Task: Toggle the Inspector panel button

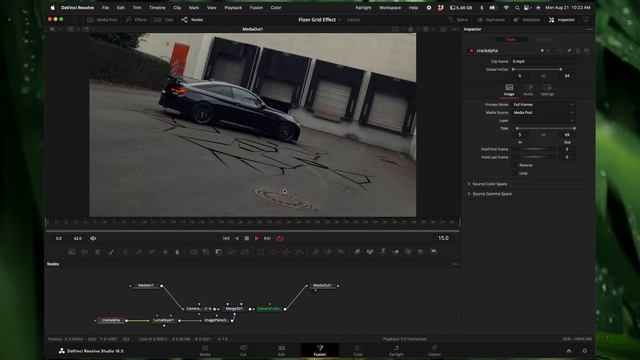Action: [x=562, y=20]
